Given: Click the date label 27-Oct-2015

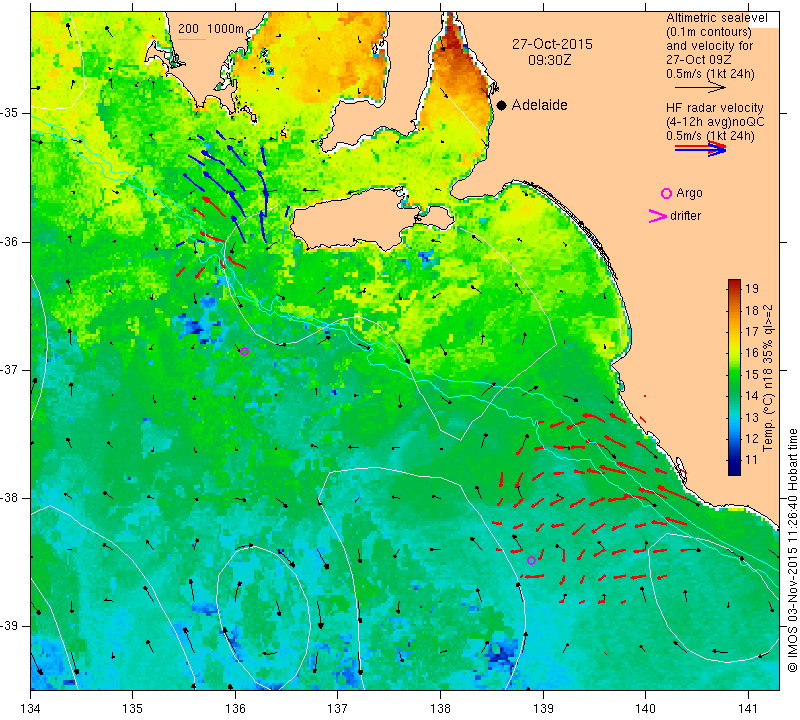Looking at the screenshot, I should (552, 44).
